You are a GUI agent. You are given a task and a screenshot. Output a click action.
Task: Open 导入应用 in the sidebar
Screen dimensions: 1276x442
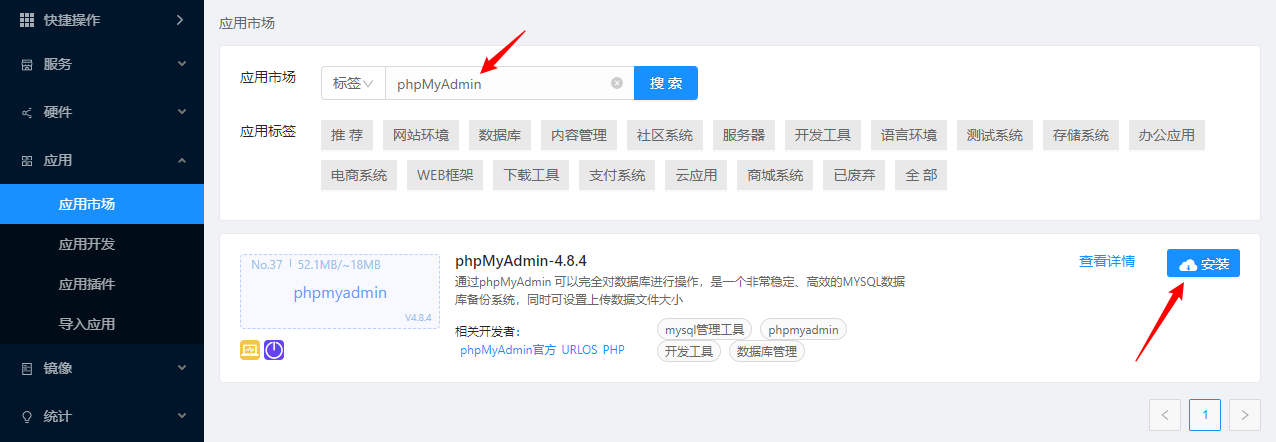(102, 324)
